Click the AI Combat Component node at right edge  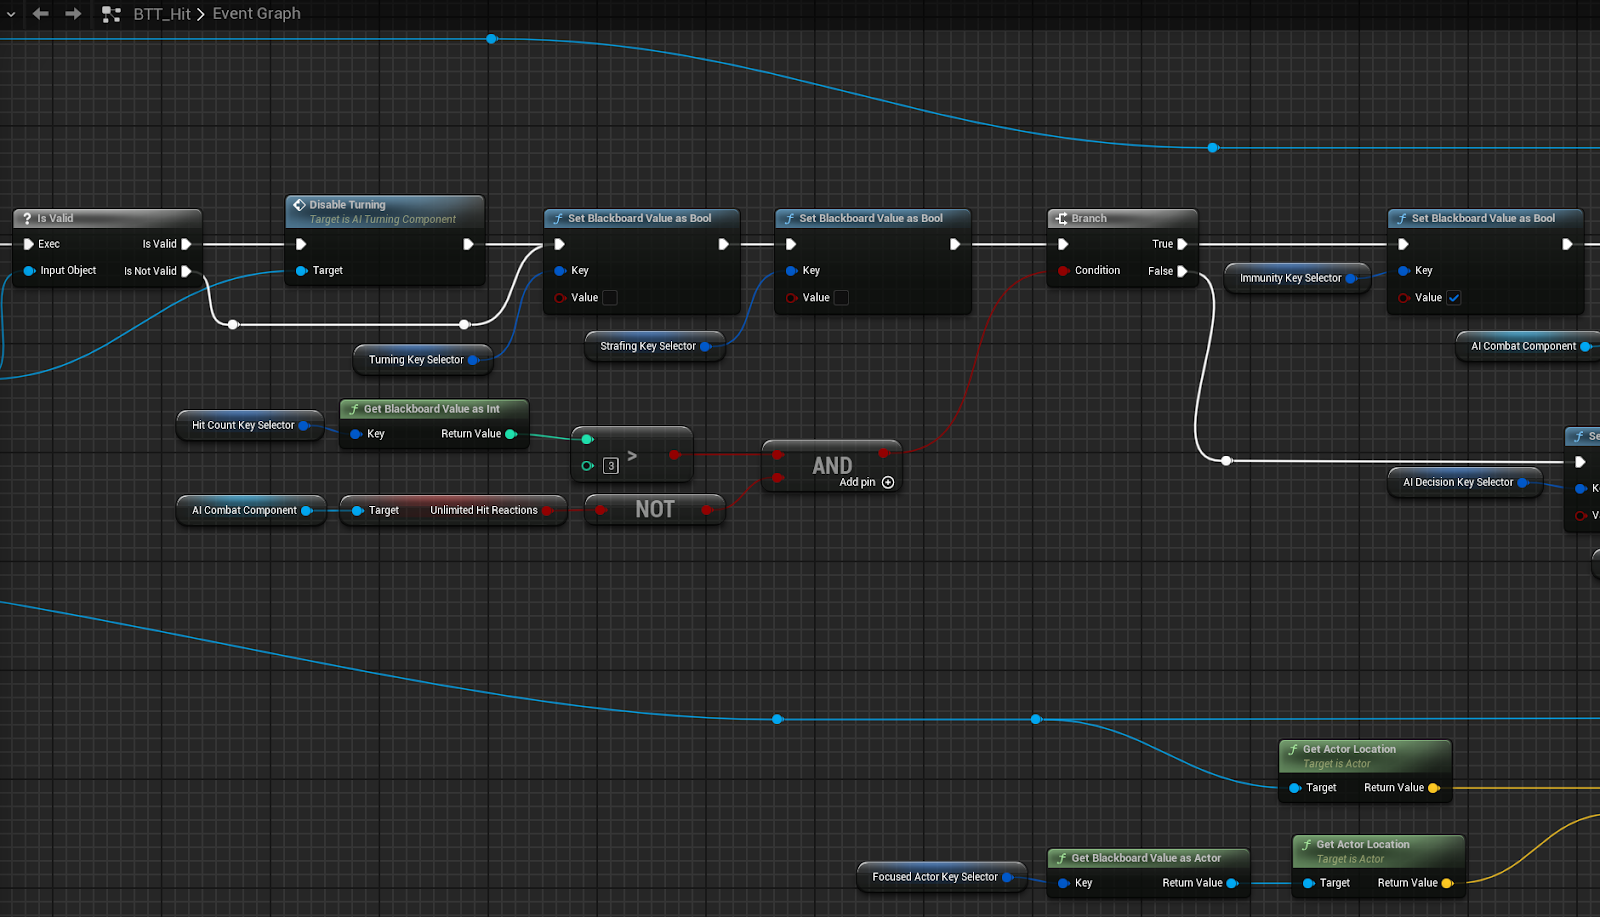(x=1528, y=346)
